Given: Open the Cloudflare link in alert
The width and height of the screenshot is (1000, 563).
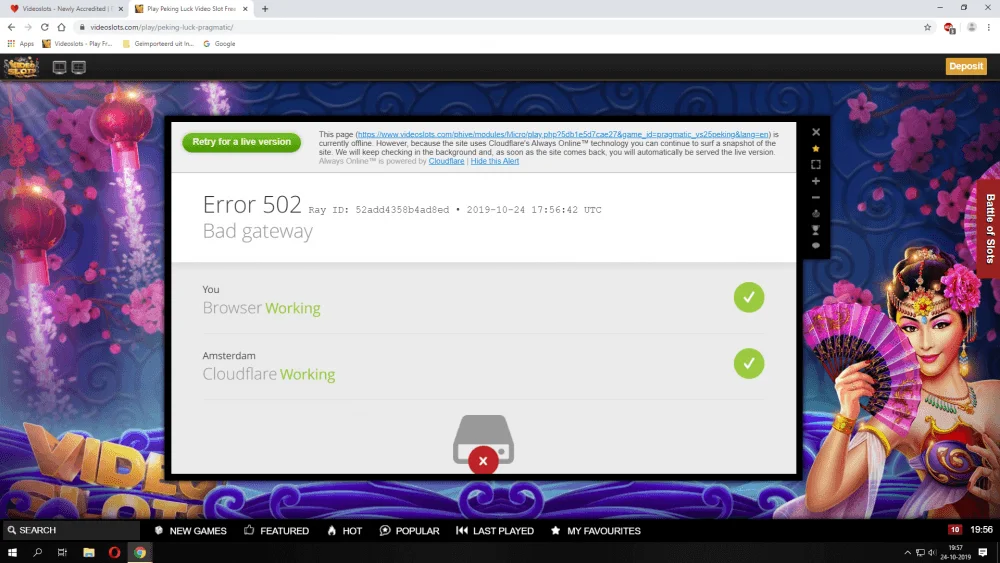Looking at the screenshot, I should [x=446, y=161].
